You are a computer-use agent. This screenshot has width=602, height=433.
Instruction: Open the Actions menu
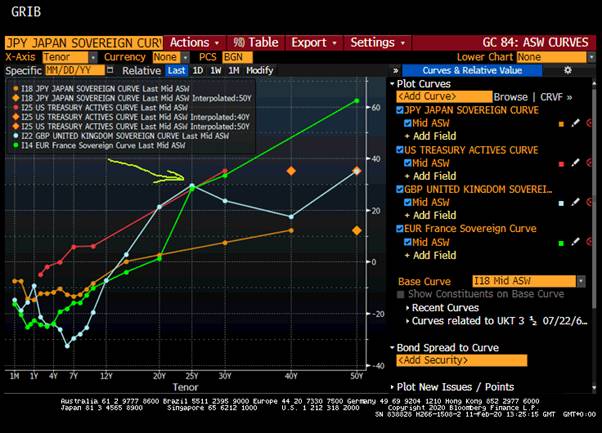click(x=195, y=42)
